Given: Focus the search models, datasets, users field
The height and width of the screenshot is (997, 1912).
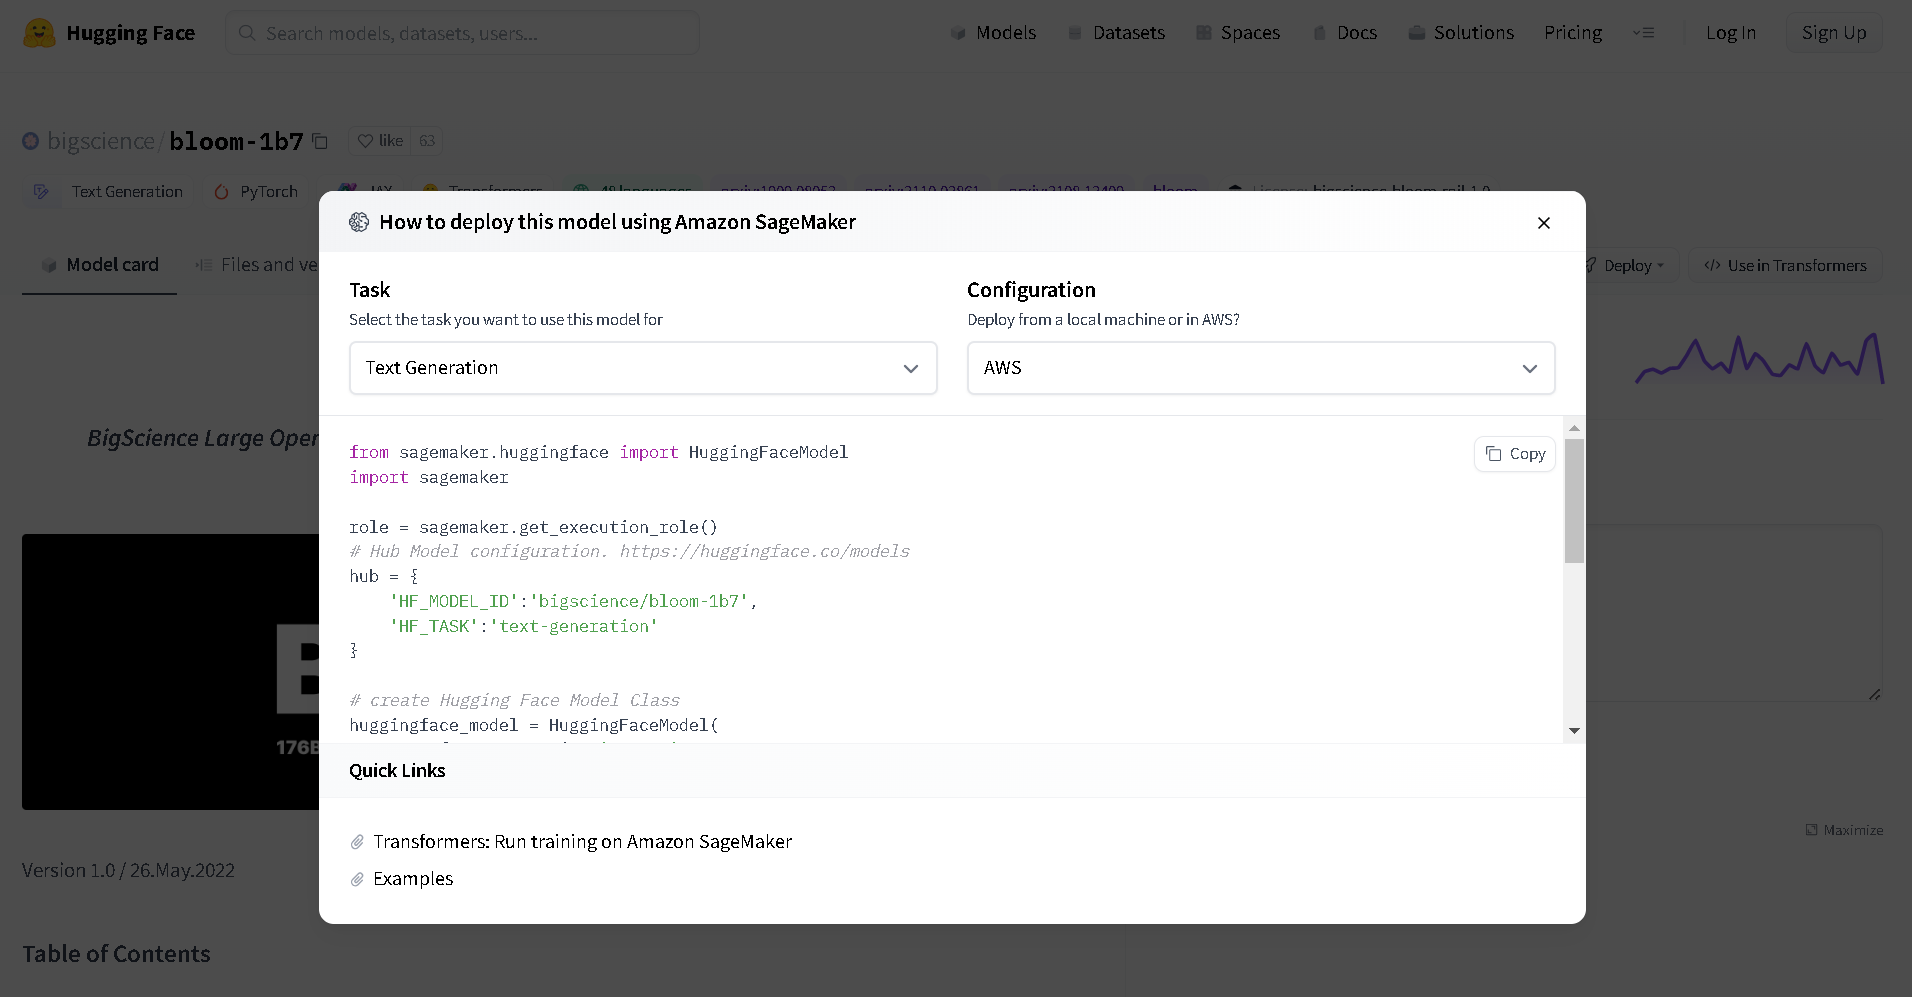Looking at the screenshot, I should tap(462, 33).
